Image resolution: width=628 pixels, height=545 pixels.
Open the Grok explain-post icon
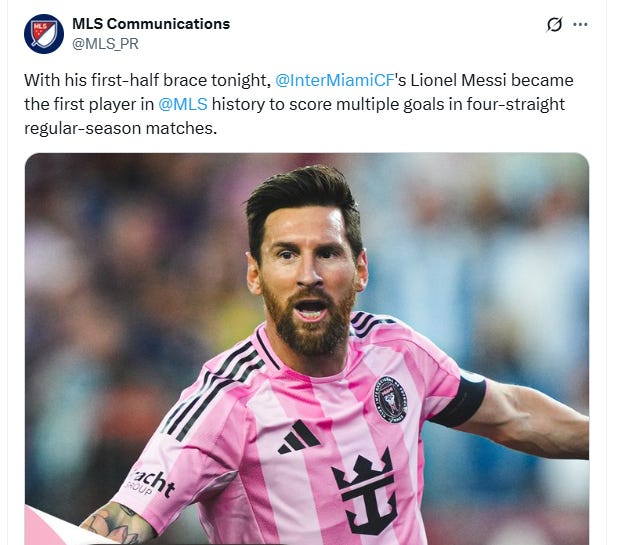(x=554, y=24)
